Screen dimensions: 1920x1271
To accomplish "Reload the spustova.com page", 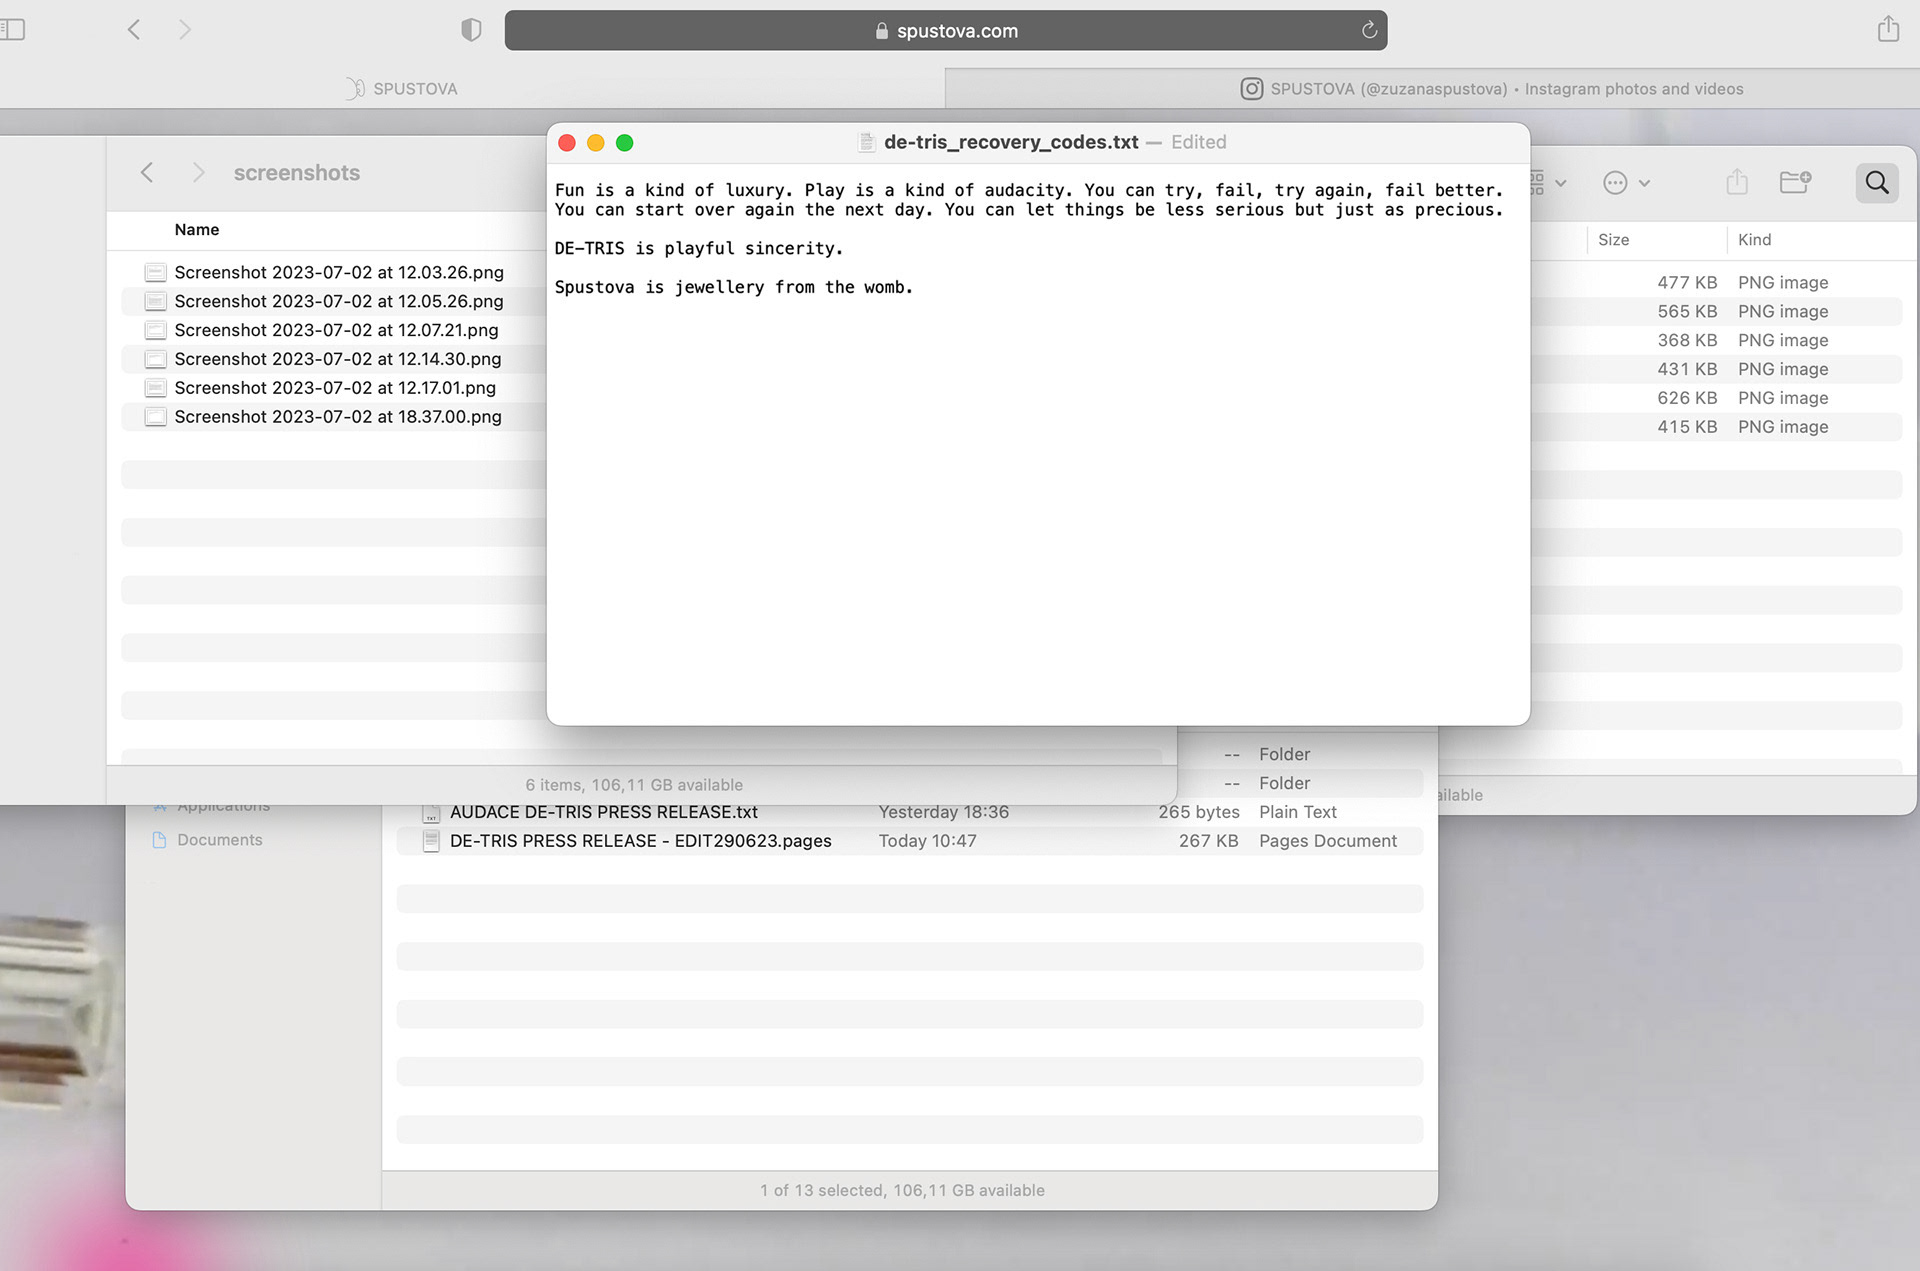I will (x=1369, y=30).
